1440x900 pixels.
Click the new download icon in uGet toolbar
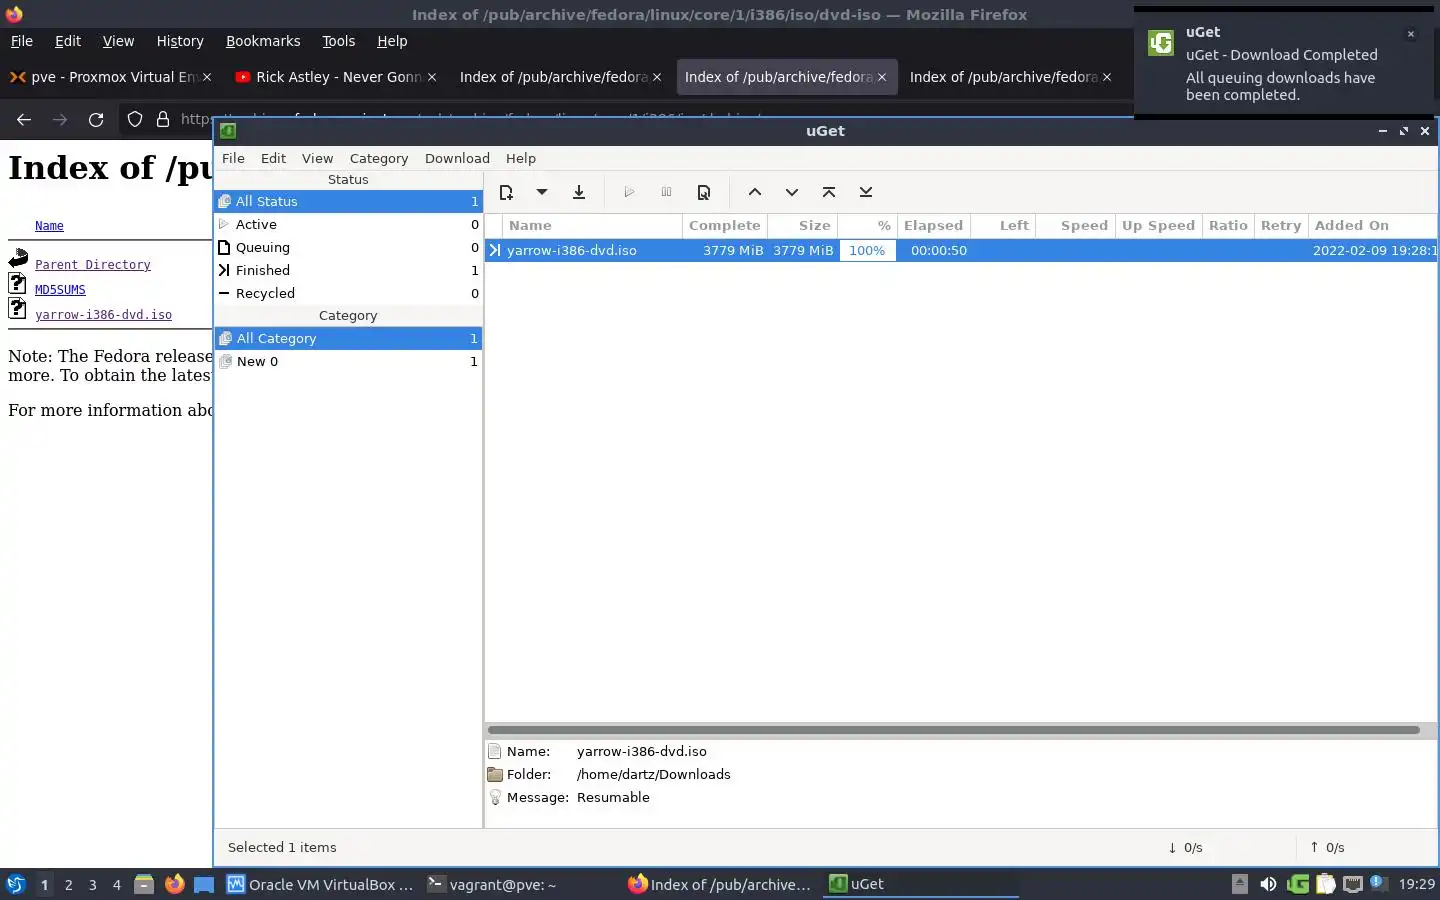point(506,192)
